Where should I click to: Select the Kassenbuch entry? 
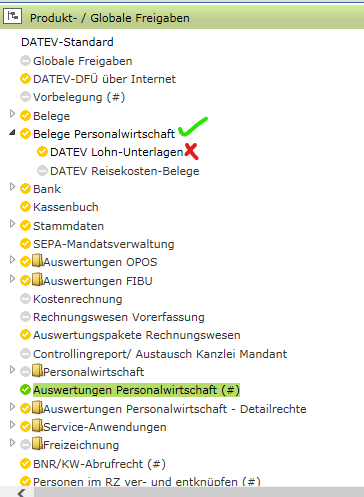tap(66, 207)
